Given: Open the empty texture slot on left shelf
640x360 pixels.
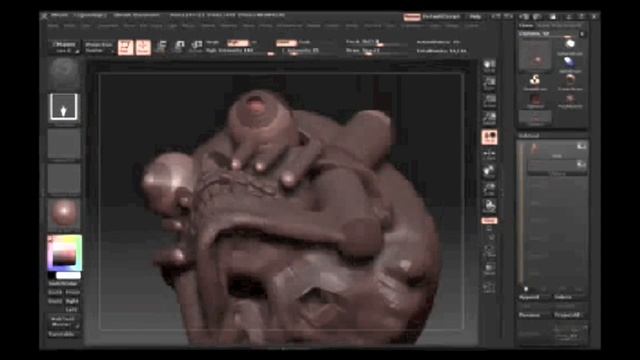Looking at the screenshot, I should click(x=64, y=178).
